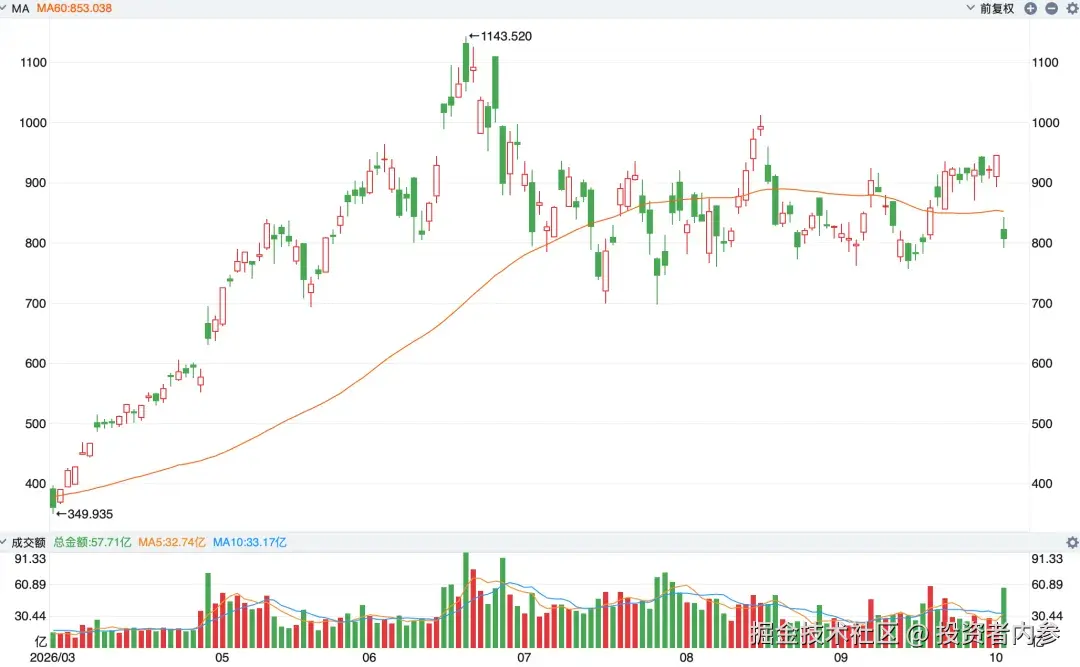Click the 总金额:57.71亿 value
Image resolution: width=1080 pixels, height=667 pixels.
(92, 542)
